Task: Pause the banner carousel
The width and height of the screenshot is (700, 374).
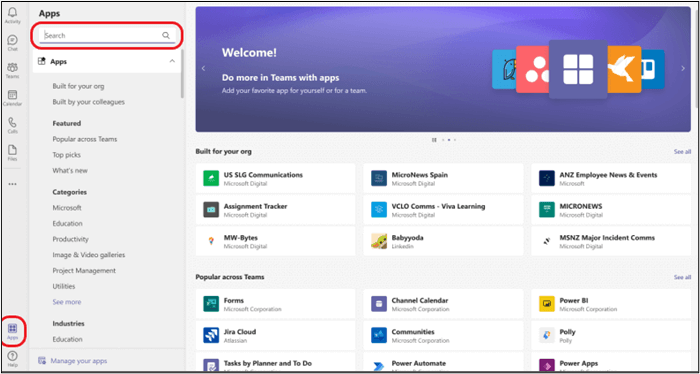Action: 434,140
